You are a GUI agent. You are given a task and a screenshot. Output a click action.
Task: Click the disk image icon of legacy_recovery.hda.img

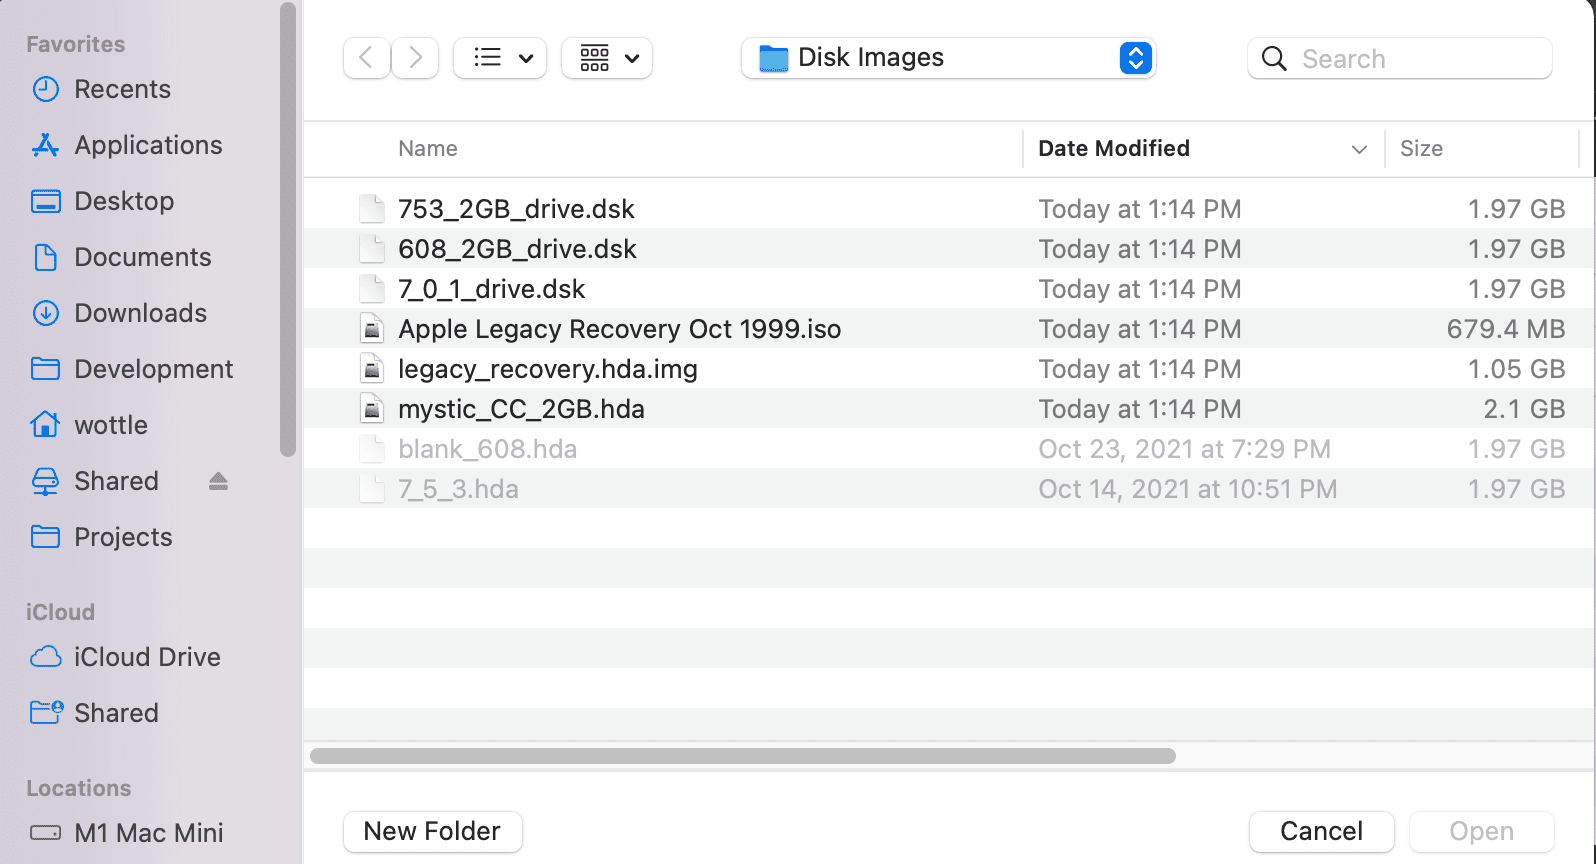tap(372, 368)
